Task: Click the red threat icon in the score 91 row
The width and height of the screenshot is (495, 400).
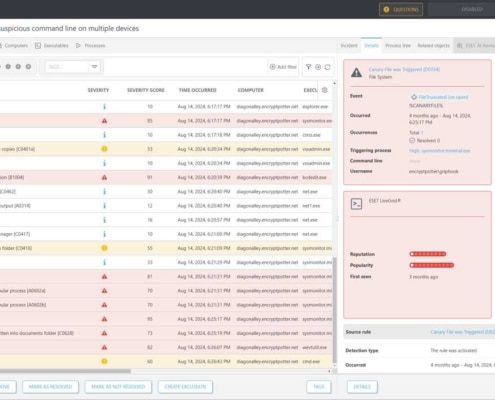Action: 104,177
